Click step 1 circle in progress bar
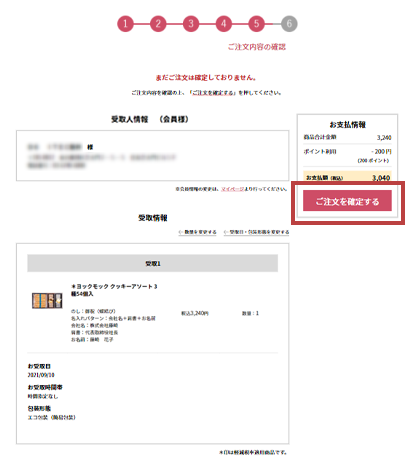 coord(125,24)
